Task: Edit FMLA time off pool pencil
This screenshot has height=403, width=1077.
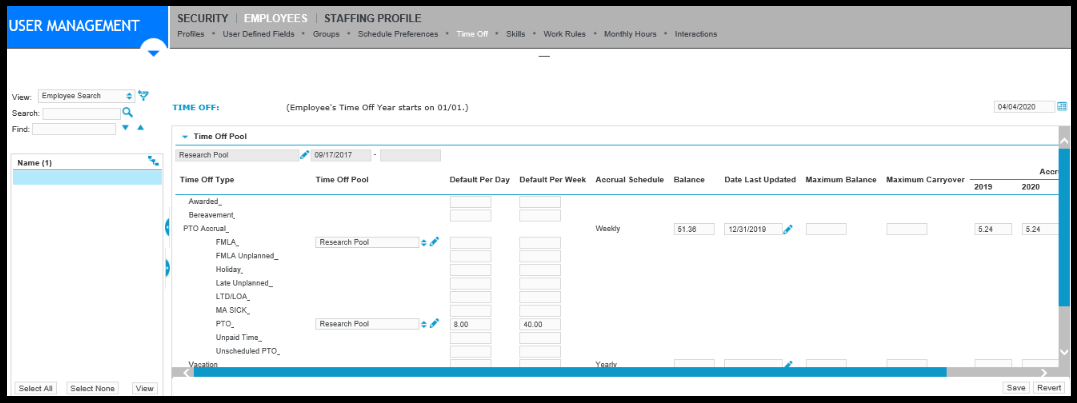Action: click(434, 242)
